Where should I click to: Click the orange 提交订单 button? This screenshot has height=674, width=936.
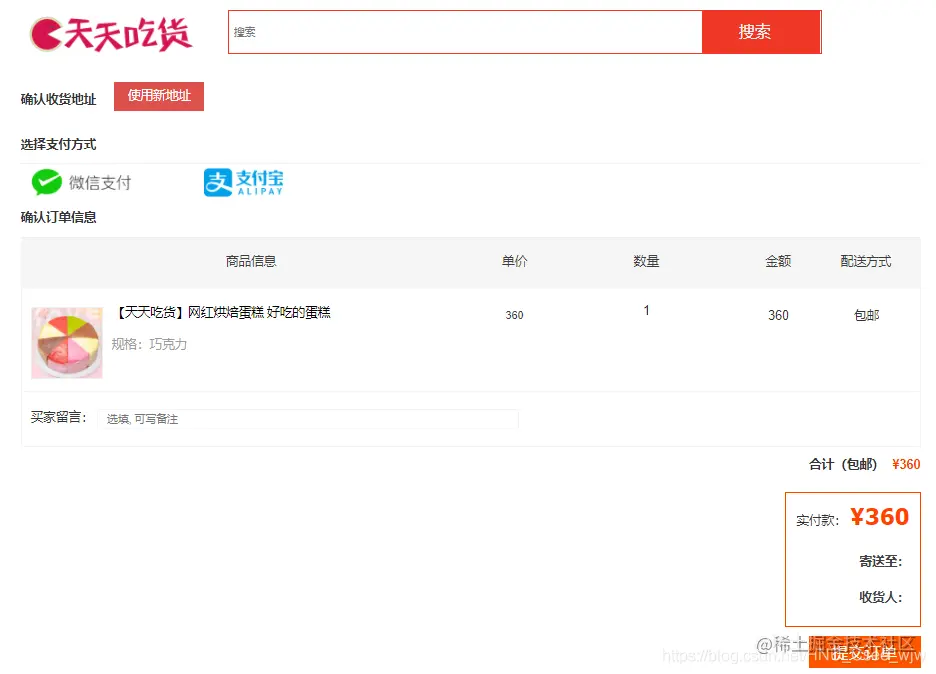[x=864, y=652]
